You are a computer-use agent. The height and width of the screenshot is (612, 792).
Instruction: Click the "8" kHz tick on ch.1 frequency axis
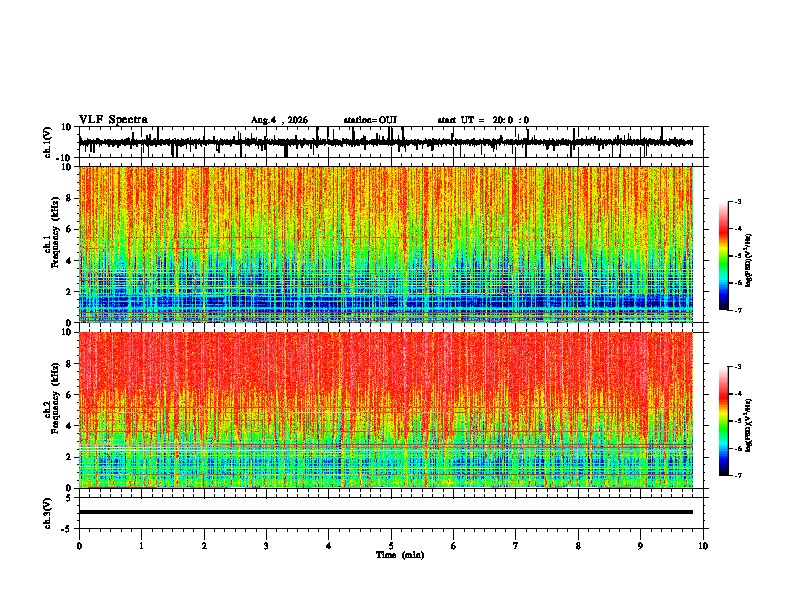click(70, 198)
